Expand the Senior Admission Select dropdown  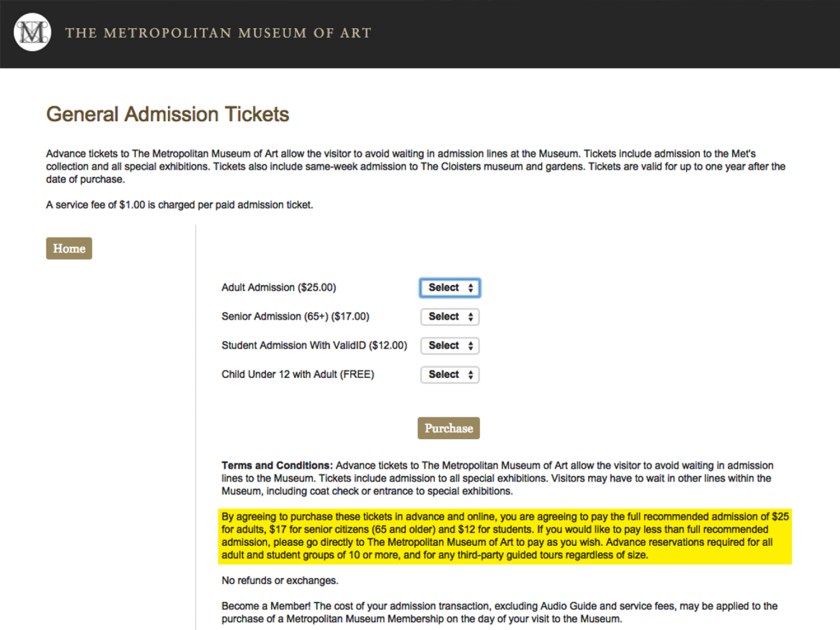[x=449, y=317]
